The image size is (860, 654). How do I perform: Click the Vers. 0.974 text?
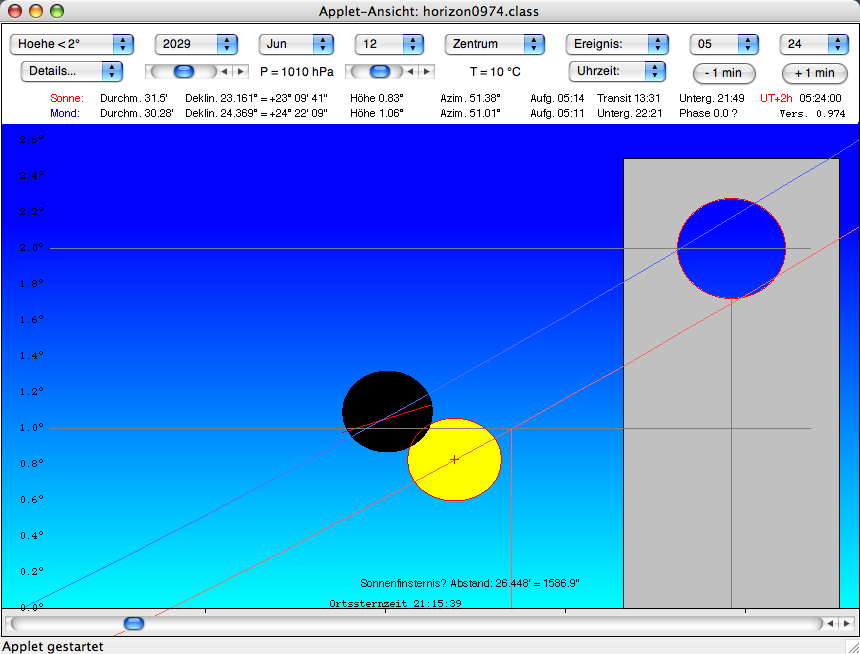tap(812, 114)
